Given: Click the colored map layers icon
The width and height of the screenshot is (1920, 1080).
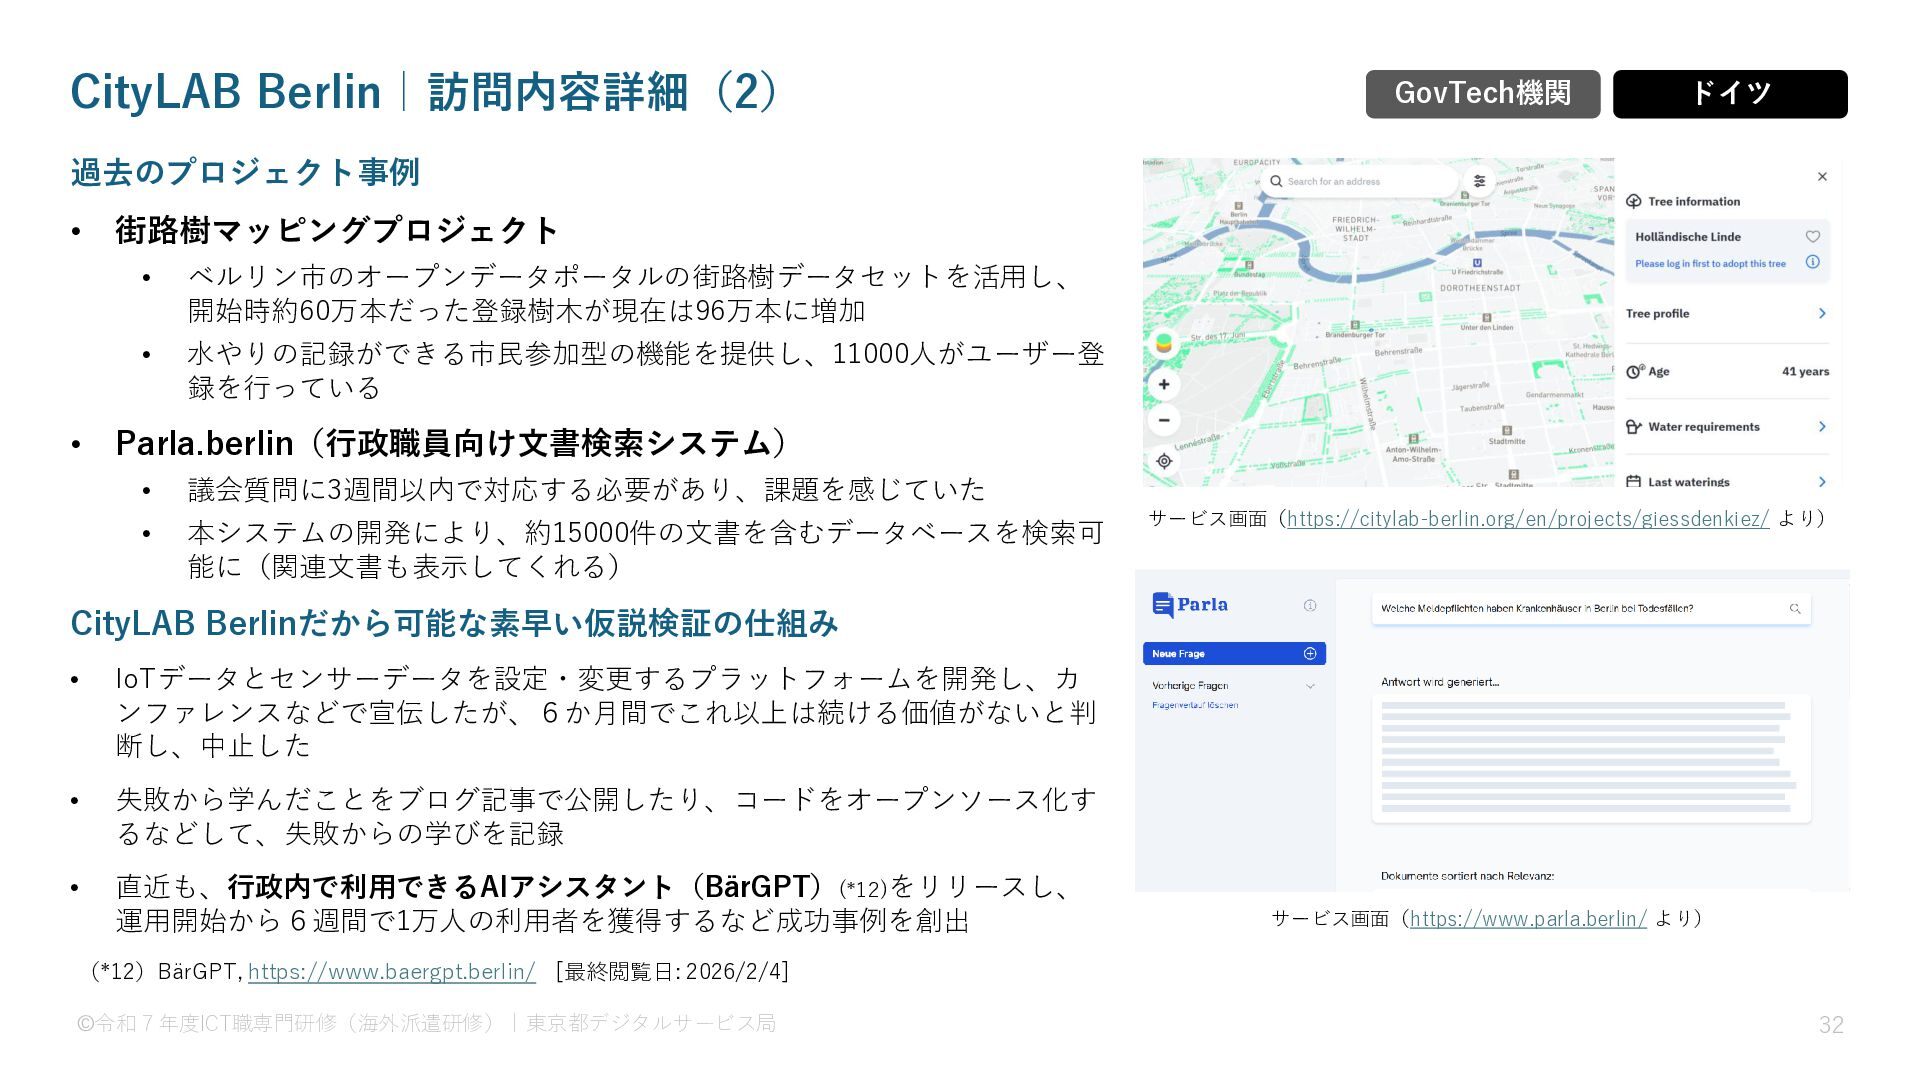Looking at the screenshot, I should (1163, 343).
